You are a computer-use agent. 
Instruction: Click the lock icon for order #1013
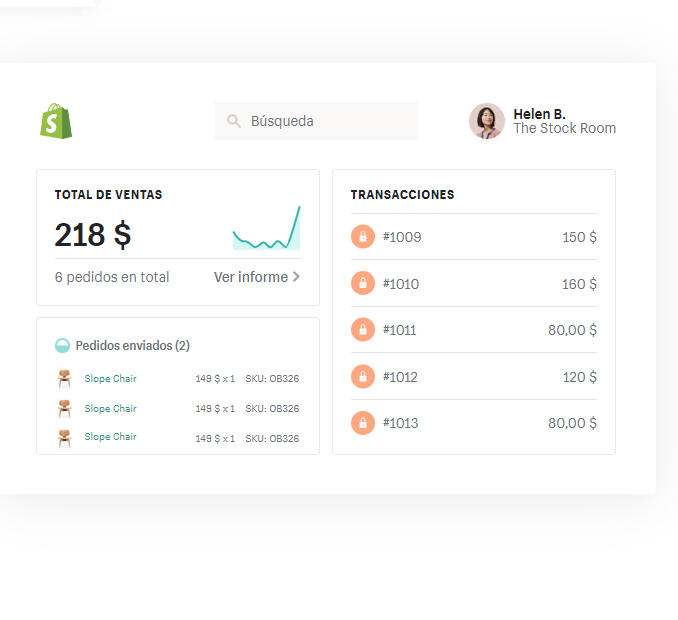coord(363,423)
